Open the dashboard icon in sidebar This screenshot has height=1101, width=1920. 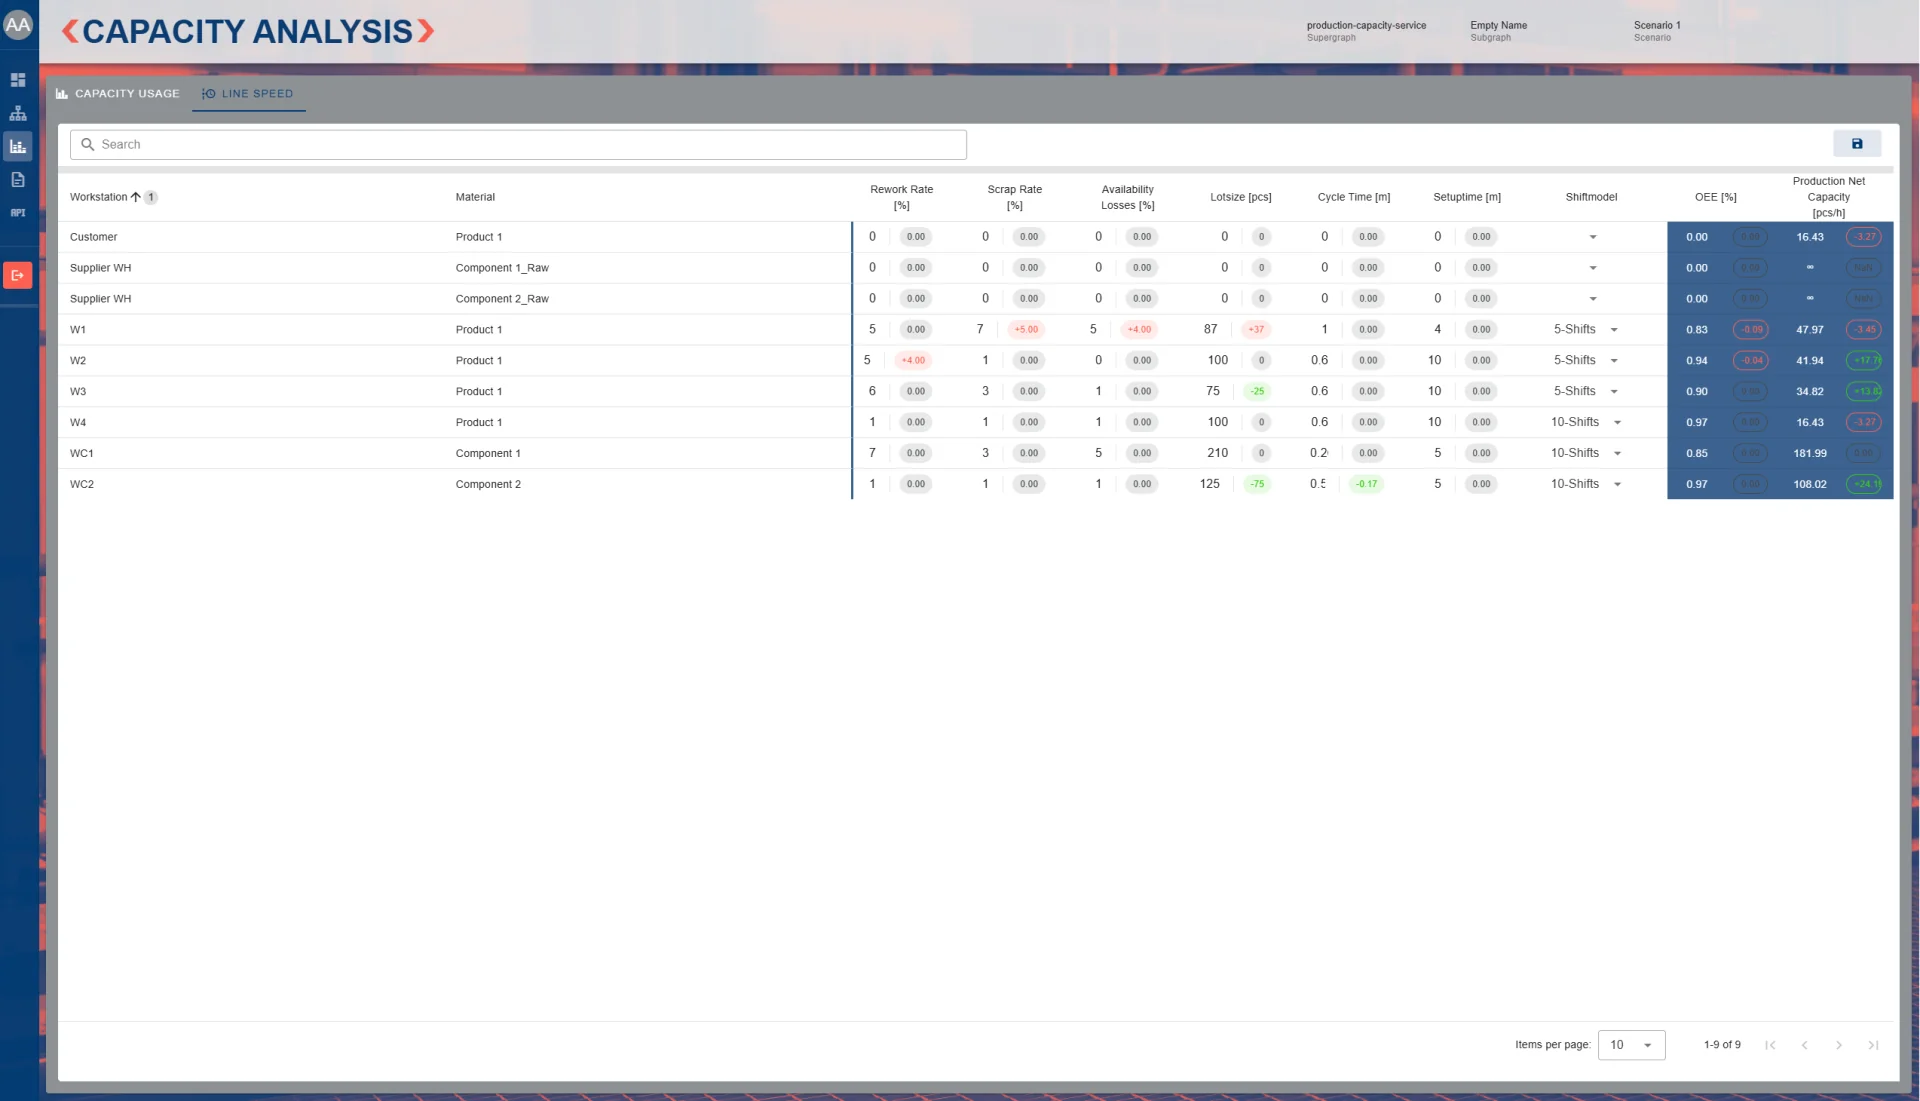point(18,80)
